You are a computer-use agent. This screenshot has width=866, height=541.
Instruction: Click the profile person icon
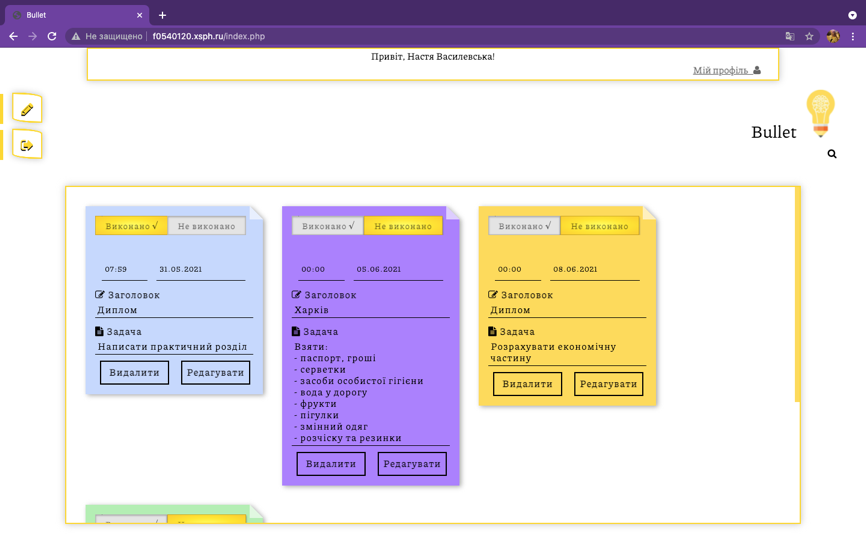click(757, 70)
